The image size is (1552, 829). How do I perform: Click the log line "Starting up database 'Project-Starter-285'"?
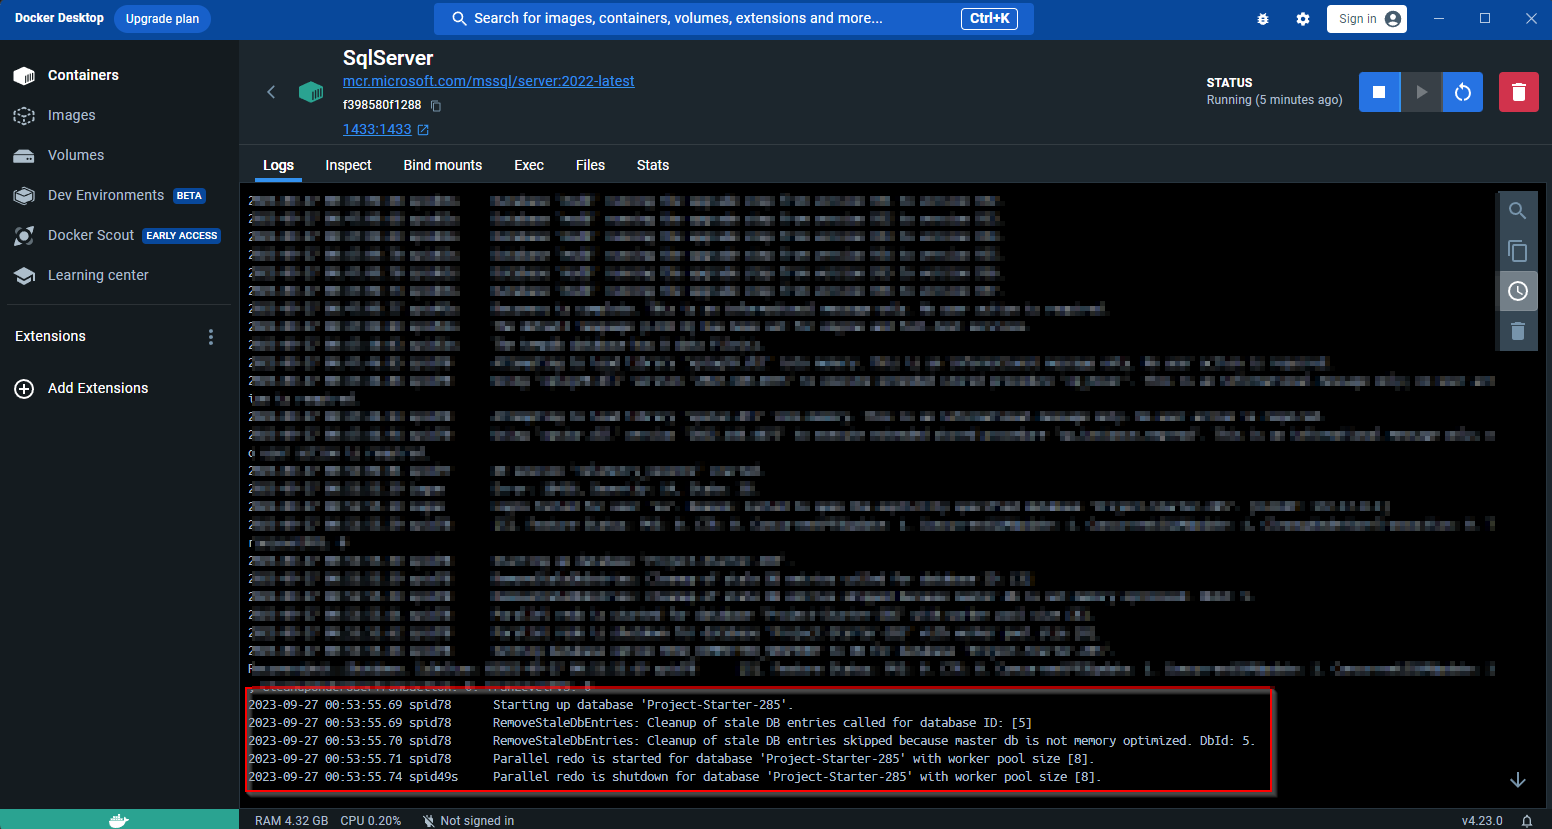point(642,705)
